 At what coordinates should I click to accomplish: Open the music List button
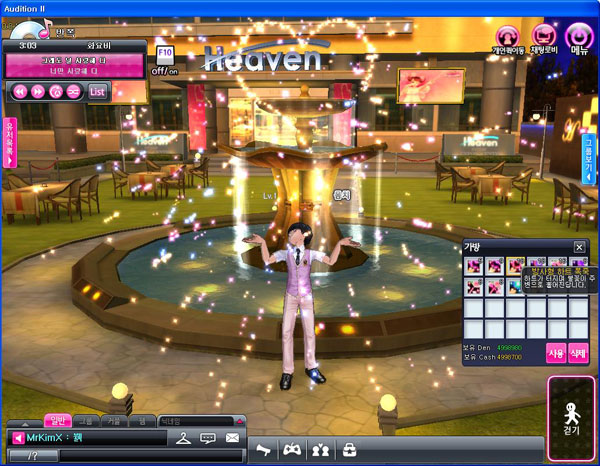97,91
